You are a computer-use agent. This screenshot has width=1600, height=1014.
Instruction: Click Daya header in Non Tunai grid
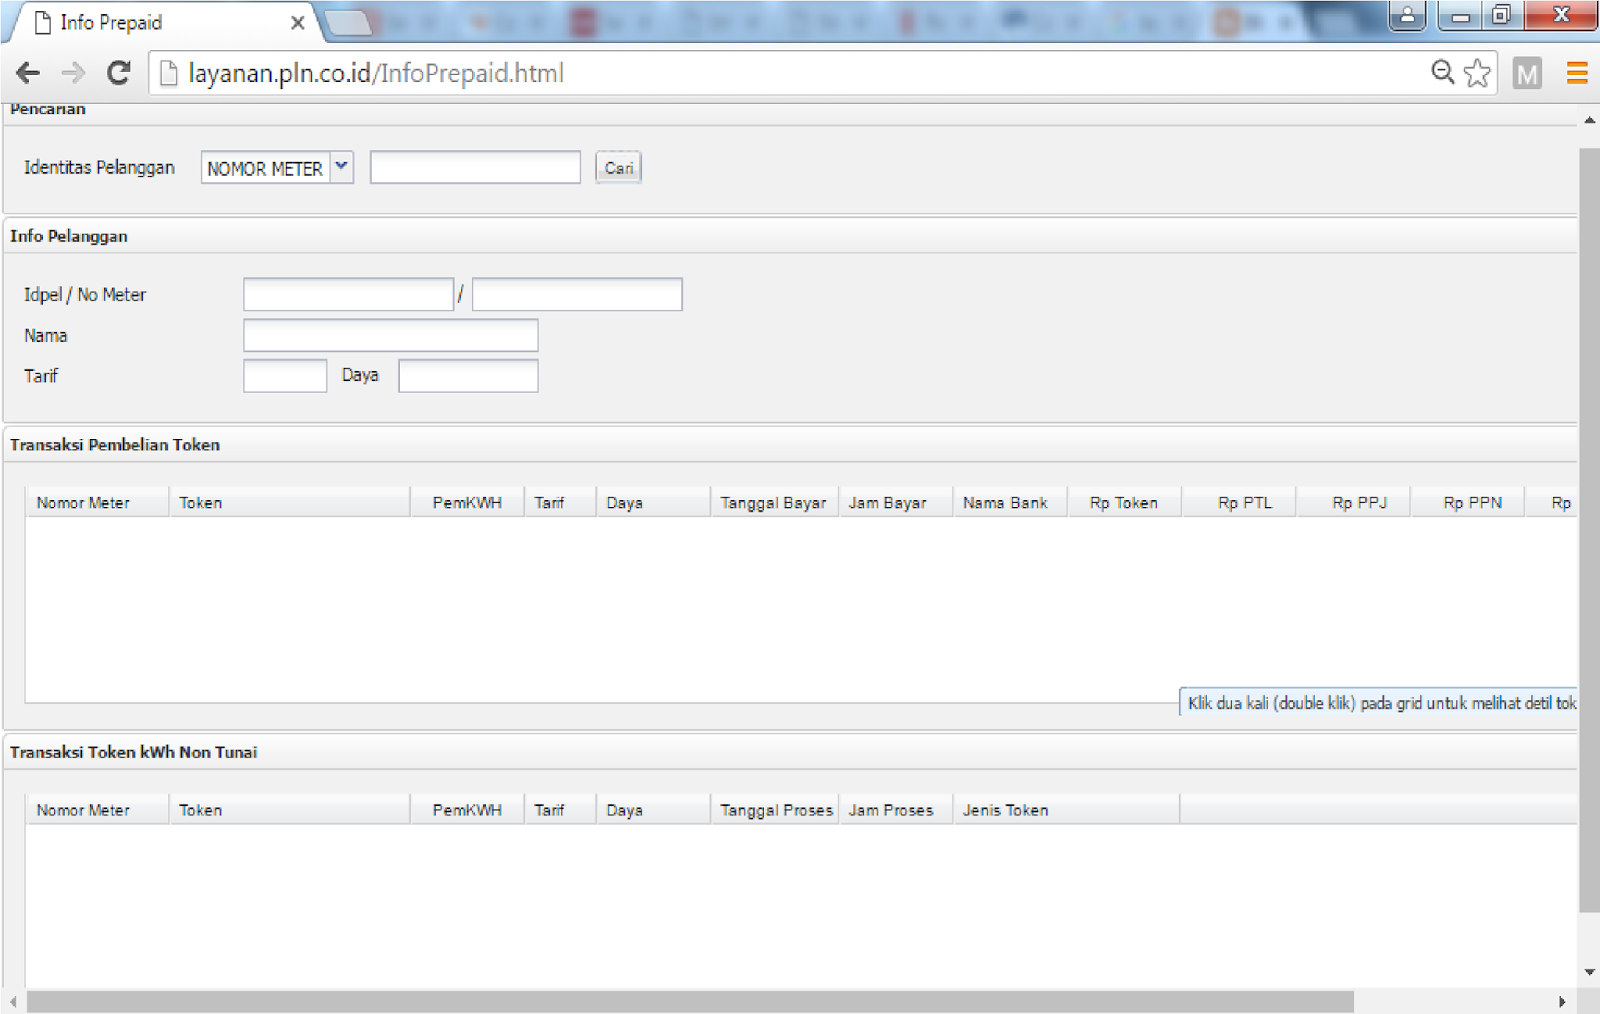pyautogui.click(x=653, y=810)
